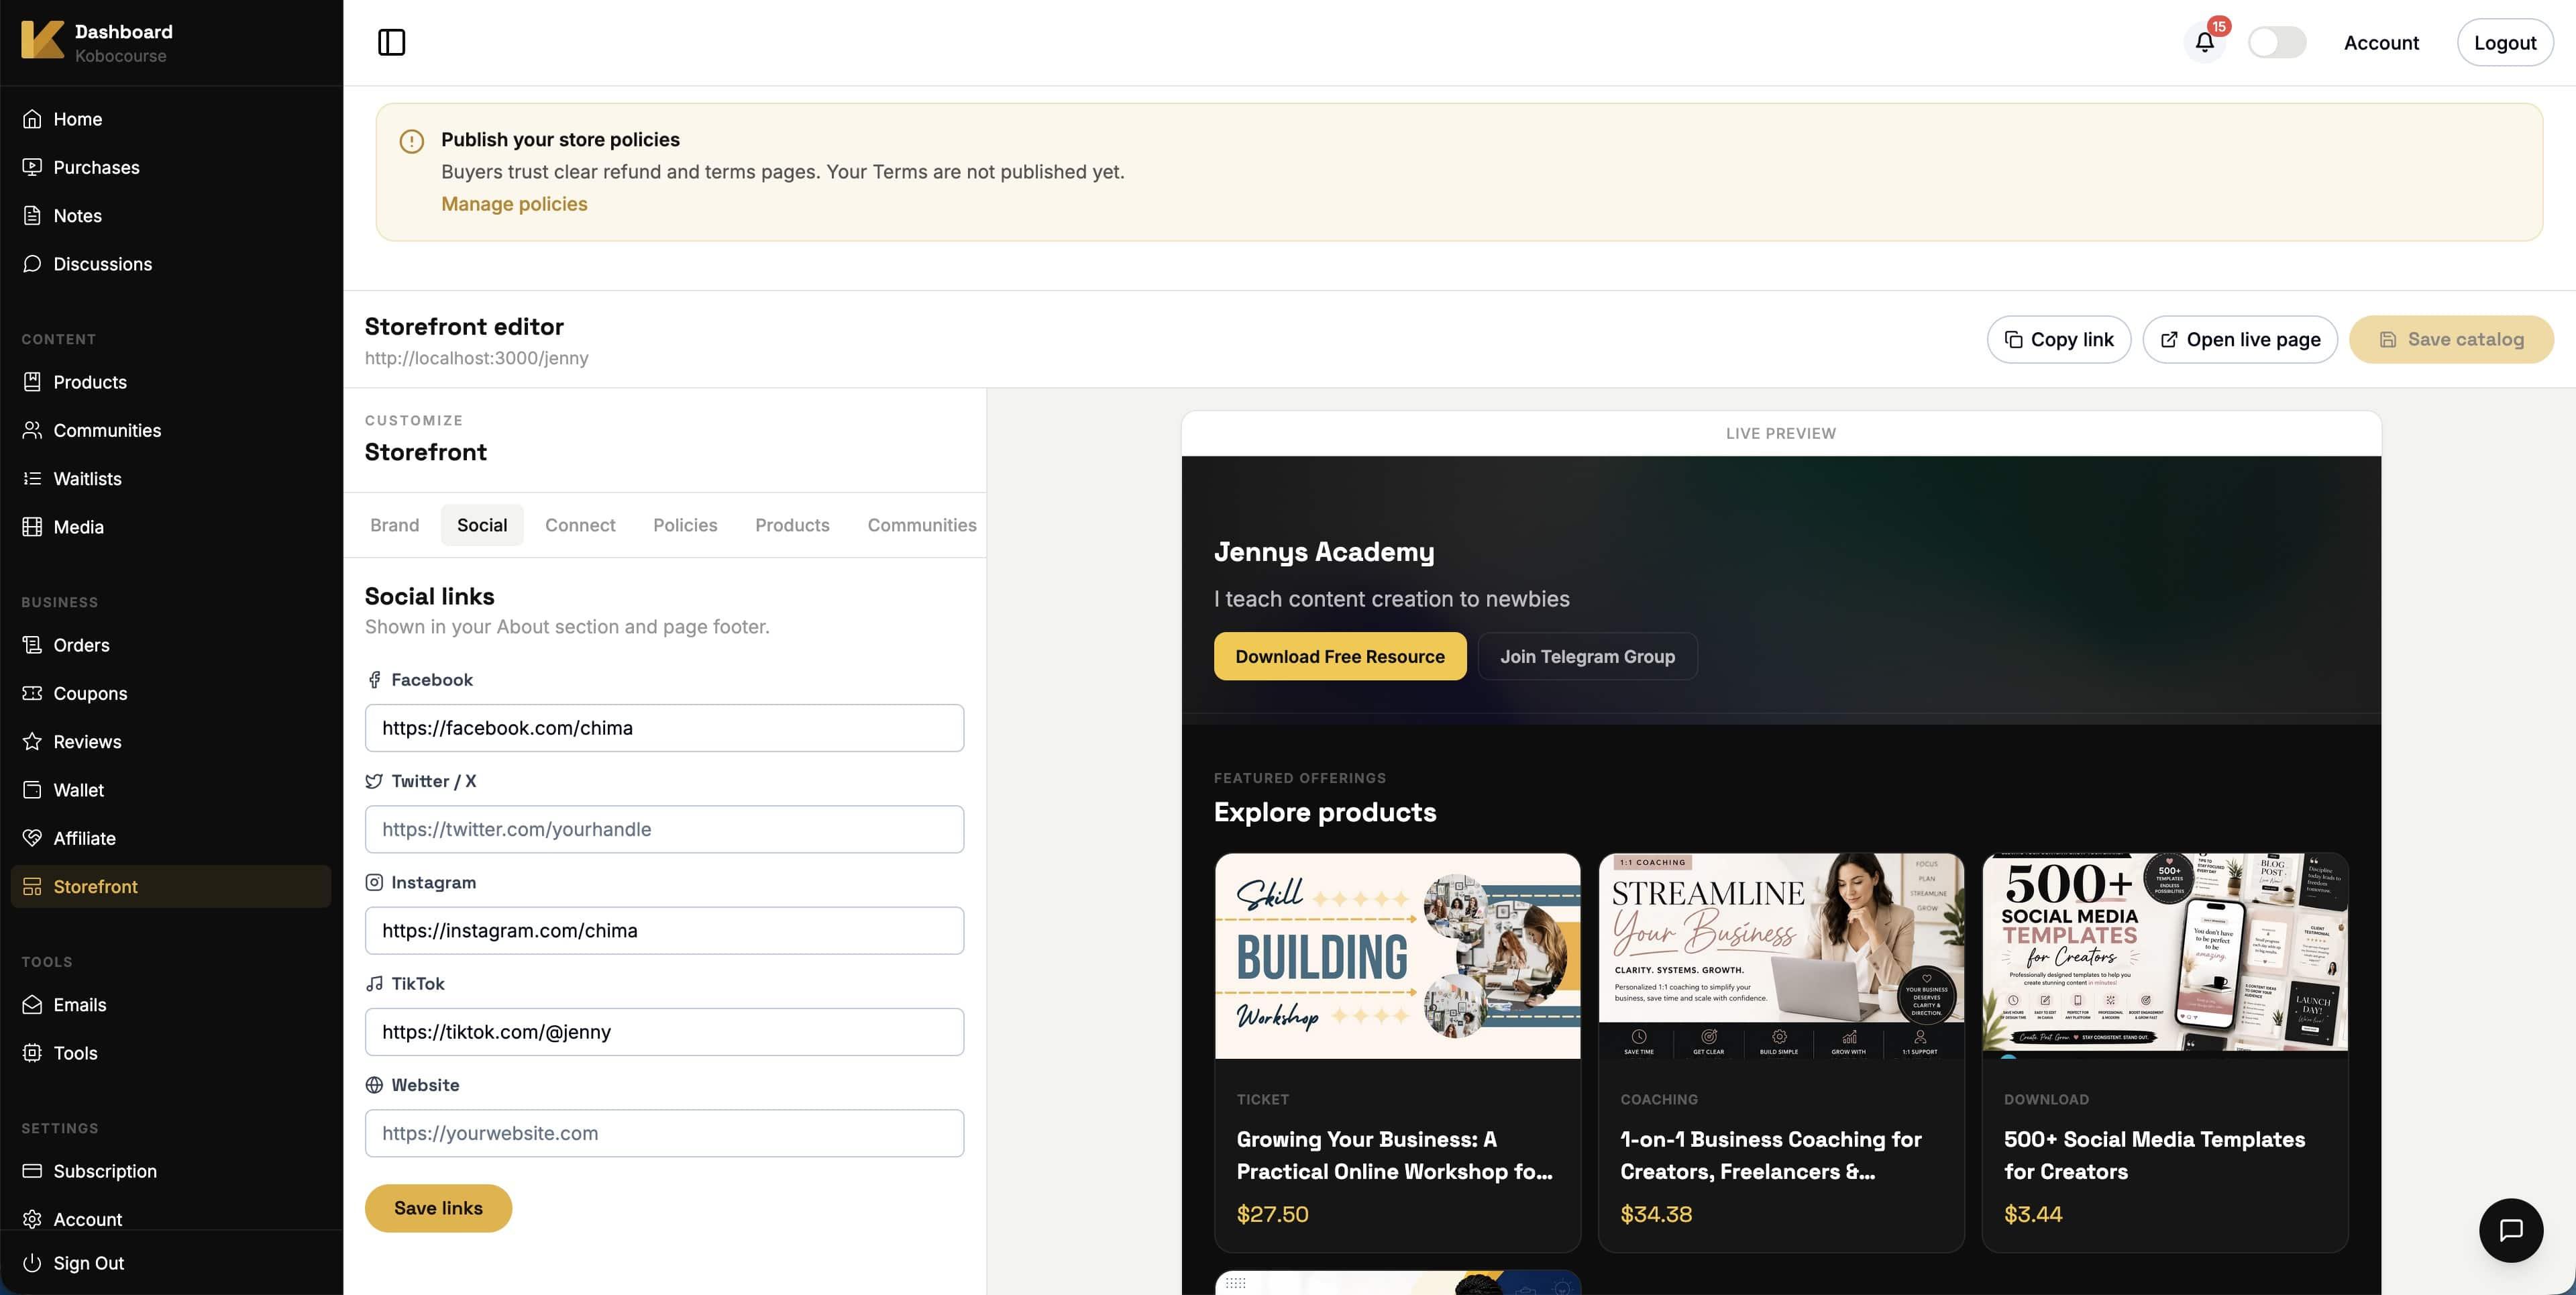Click the TikTok music note icon

[374, 984]
